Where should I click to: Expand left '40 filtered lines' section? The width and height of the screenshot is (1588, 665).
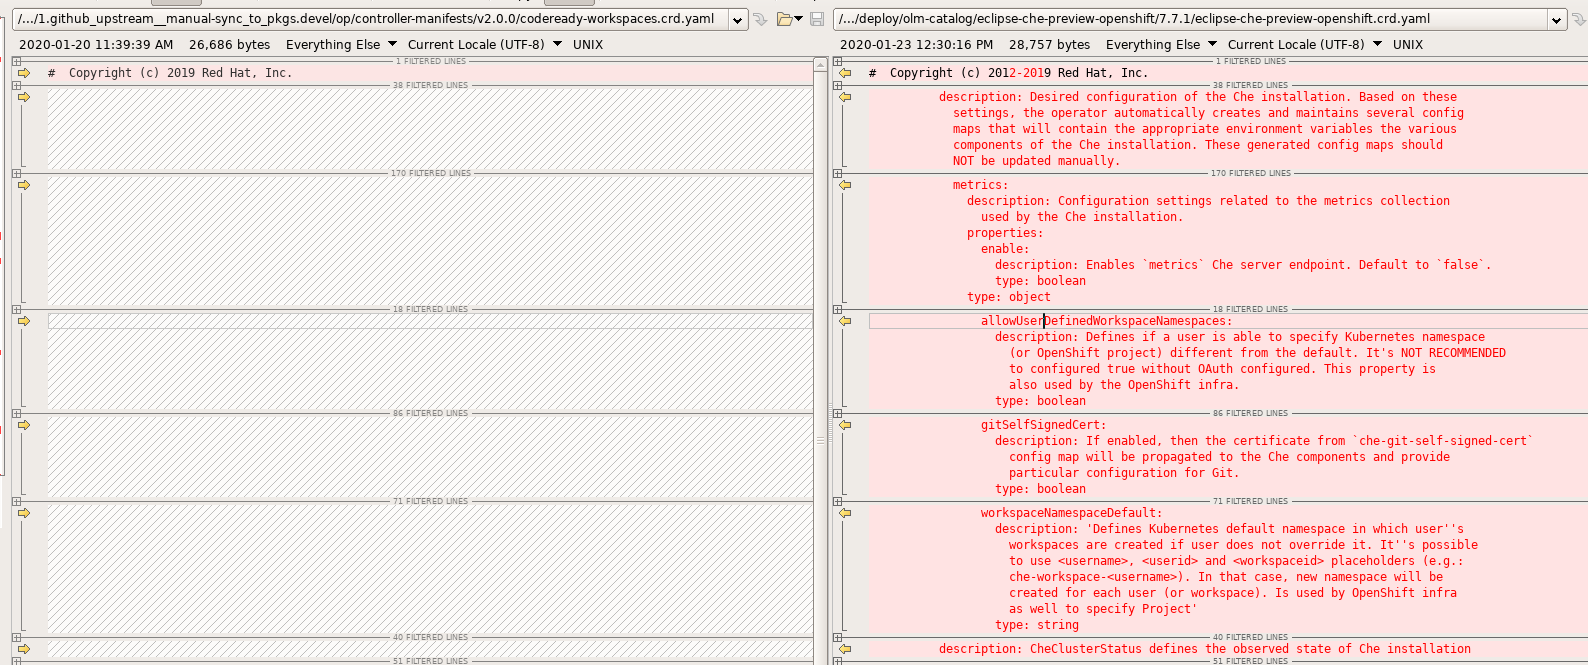(x=16, y=637)
